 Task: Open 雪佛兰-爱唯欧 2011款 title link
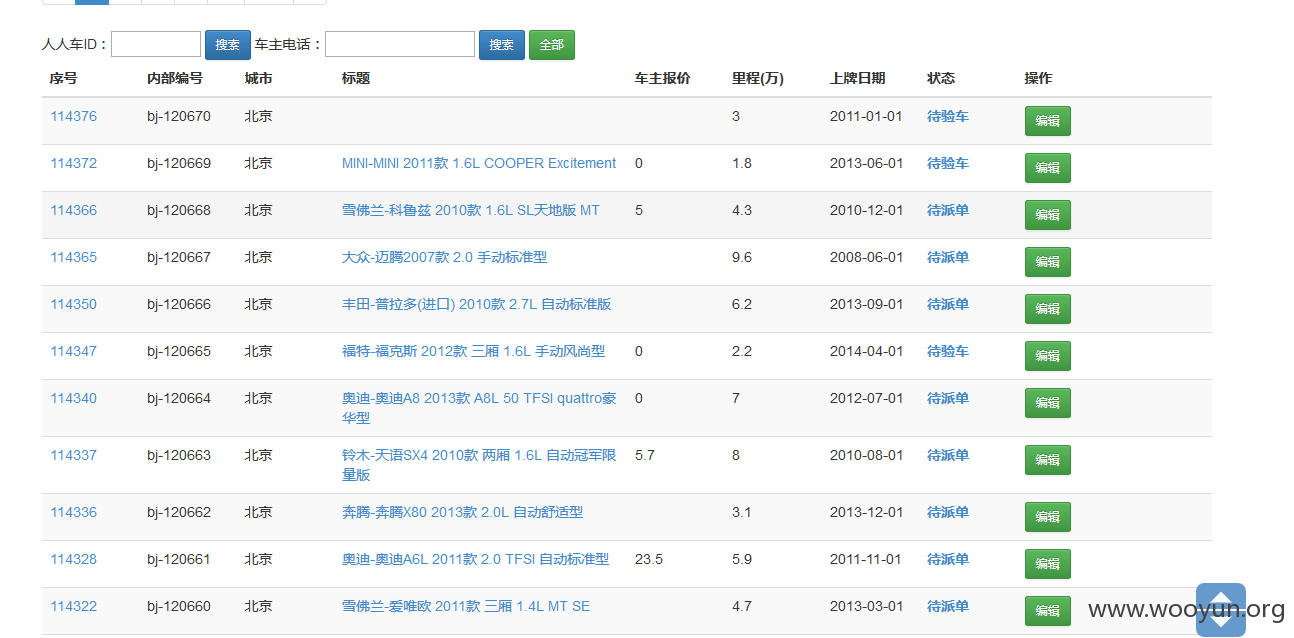pyautogui.click(x=466, y=606)
